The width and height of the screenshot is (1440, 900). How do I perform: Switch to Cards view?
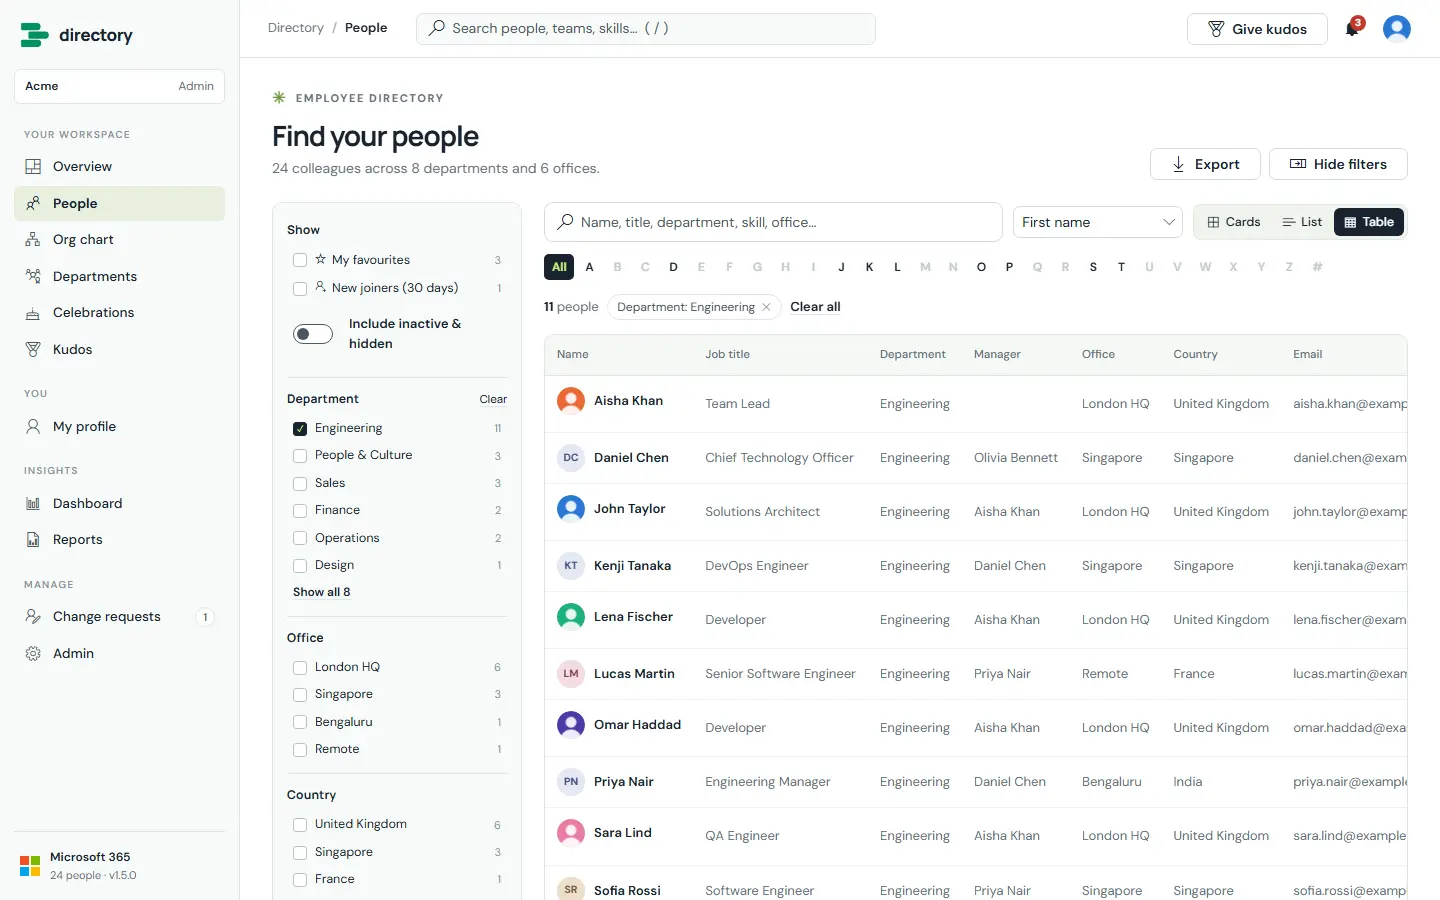pos(1234,222)
